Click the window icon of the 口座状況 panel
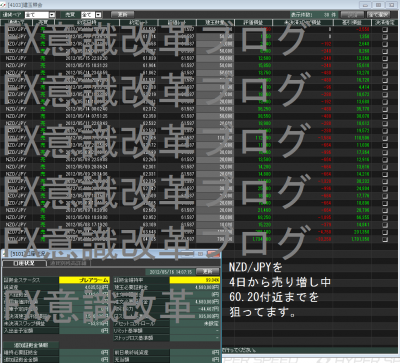Image resolution: width=400 pixels, height=363 pixels. [x=6, y=254]
